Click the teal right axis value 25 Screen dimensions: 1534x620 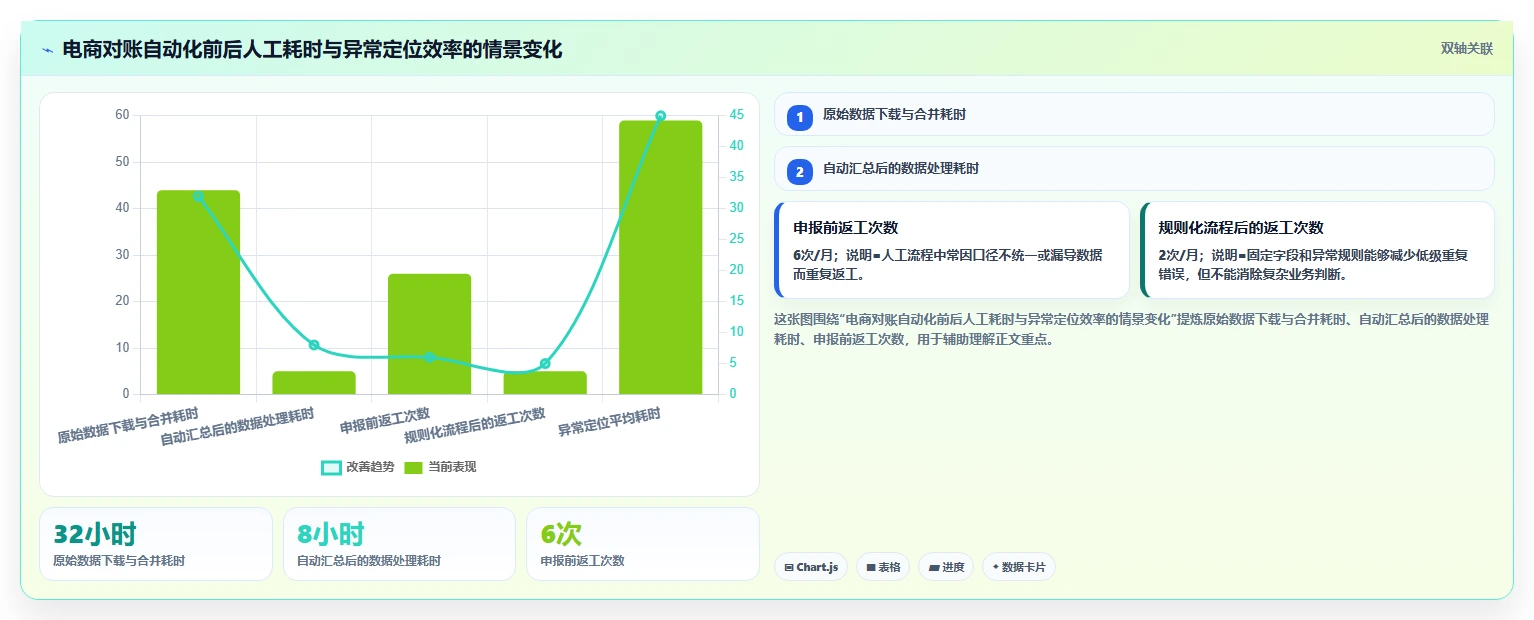736,239
